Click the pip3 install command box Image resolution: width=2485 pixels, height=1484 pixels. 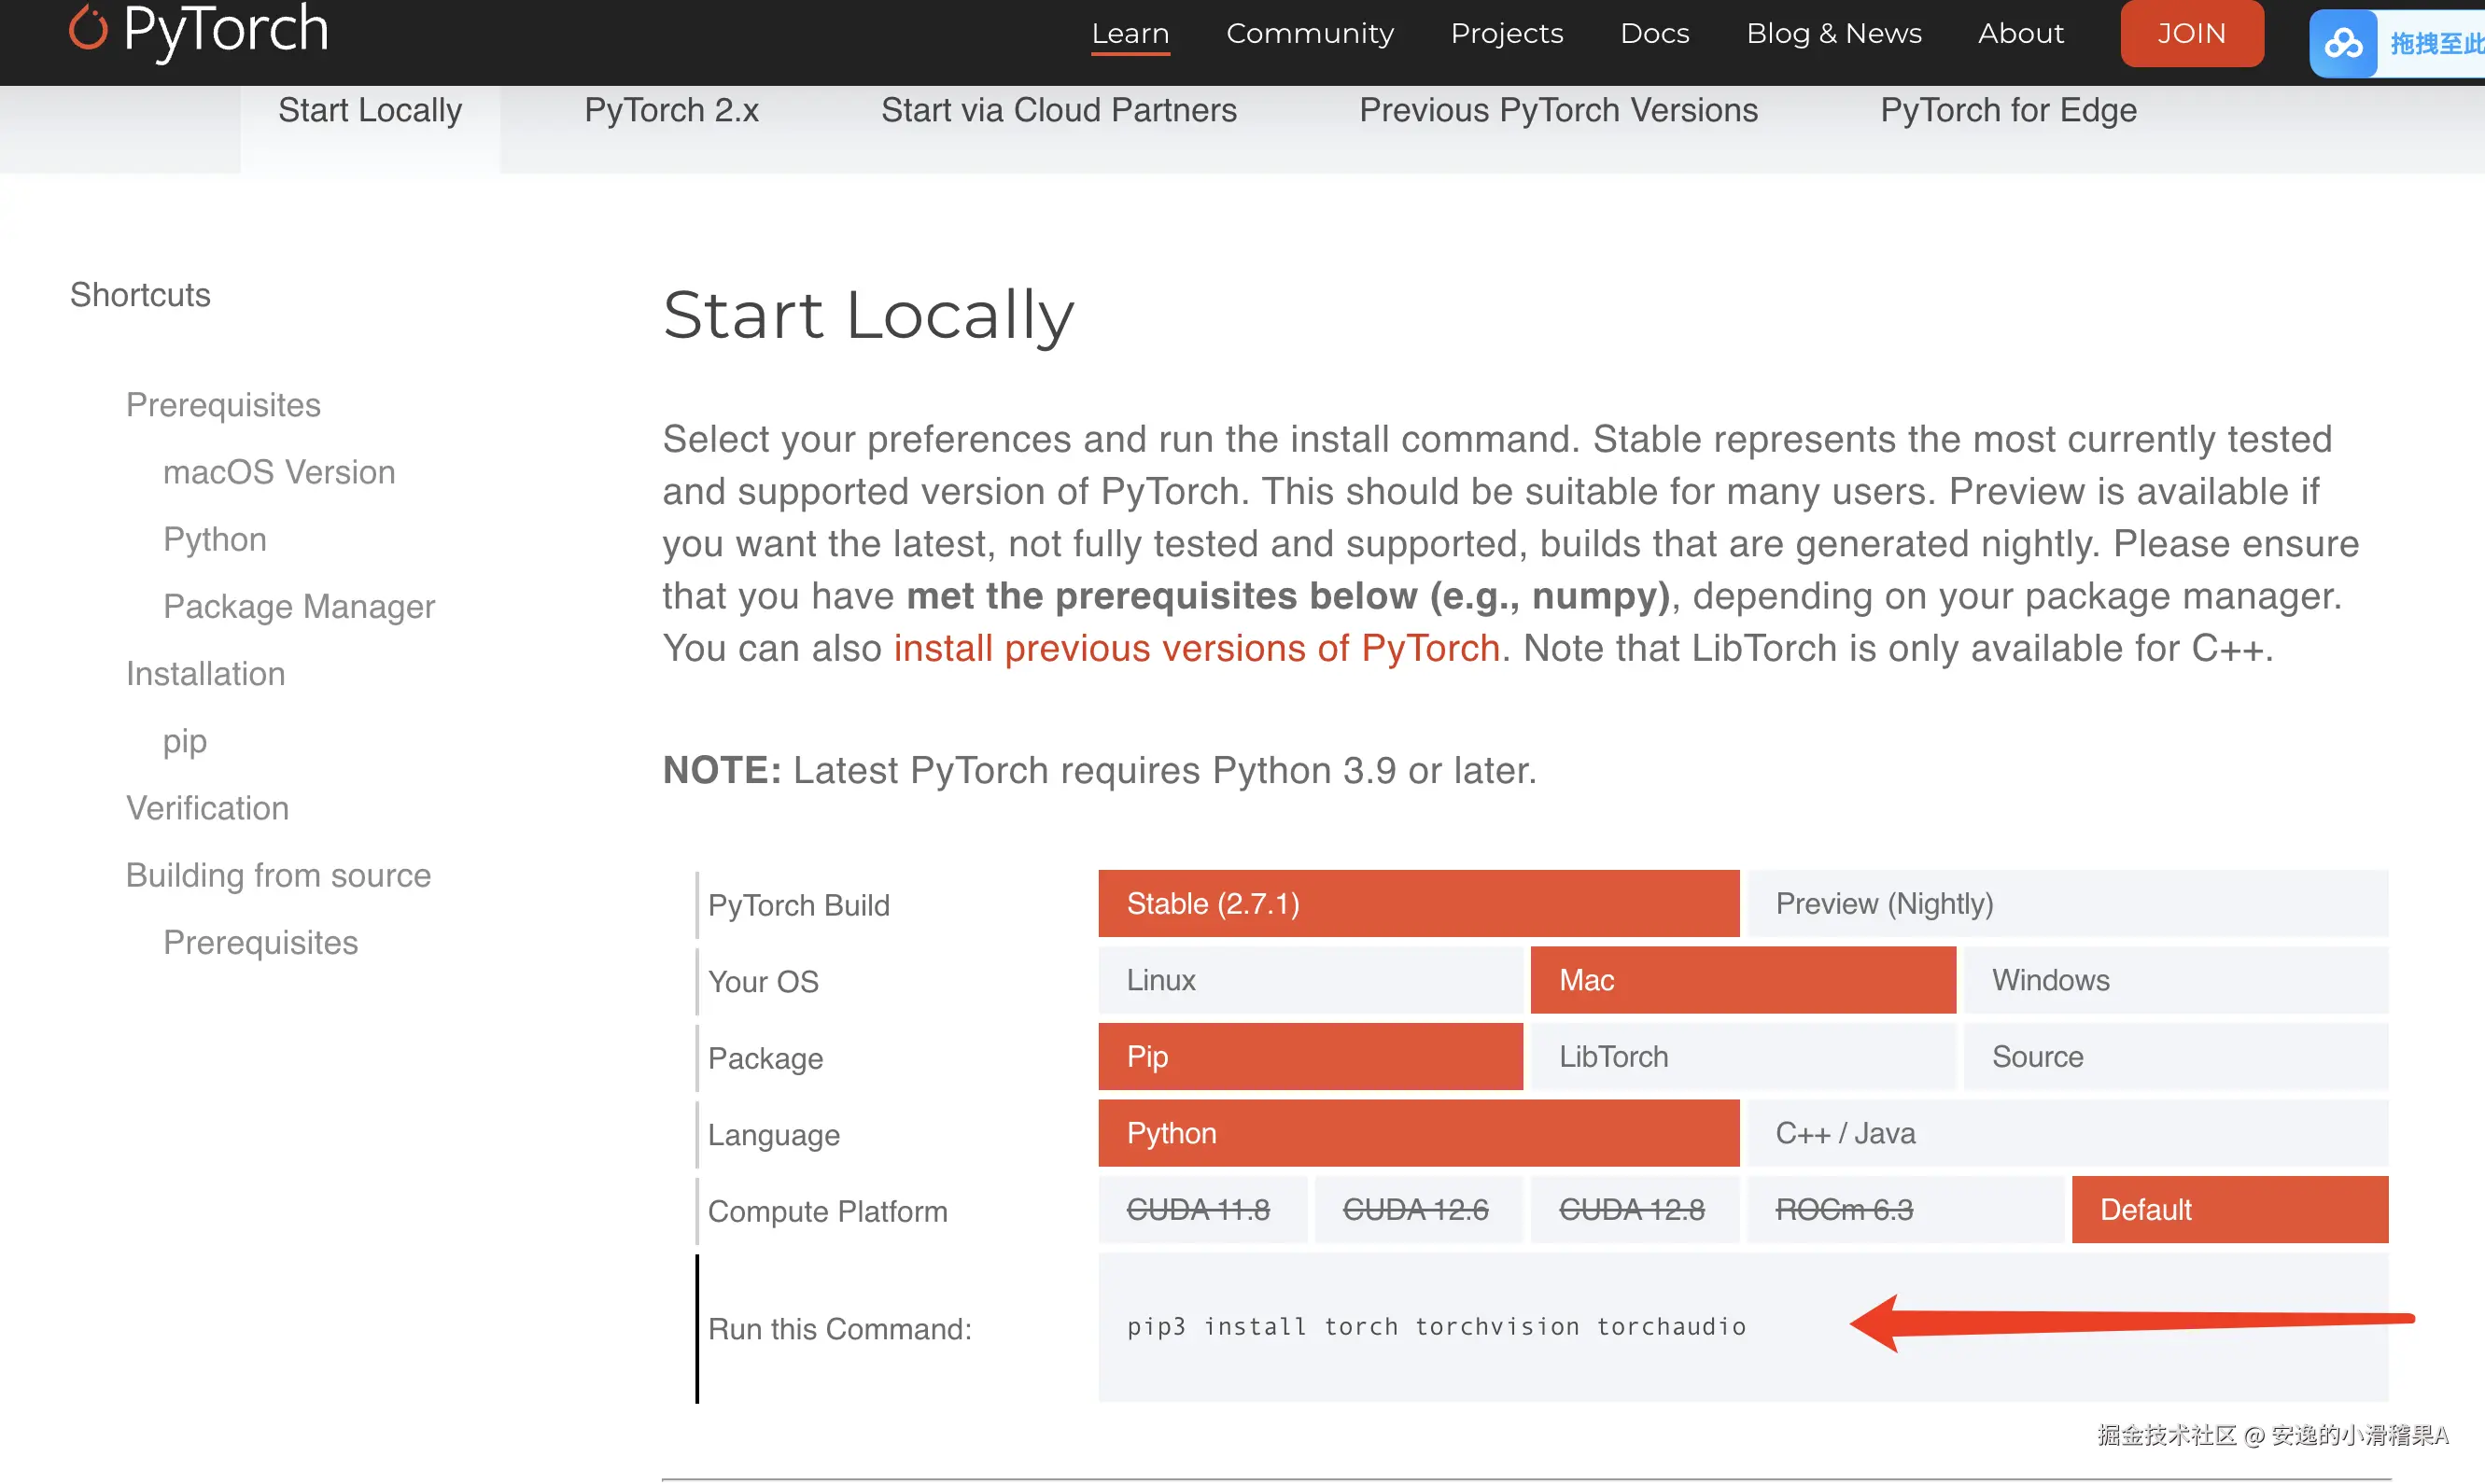[1435, 1326]
